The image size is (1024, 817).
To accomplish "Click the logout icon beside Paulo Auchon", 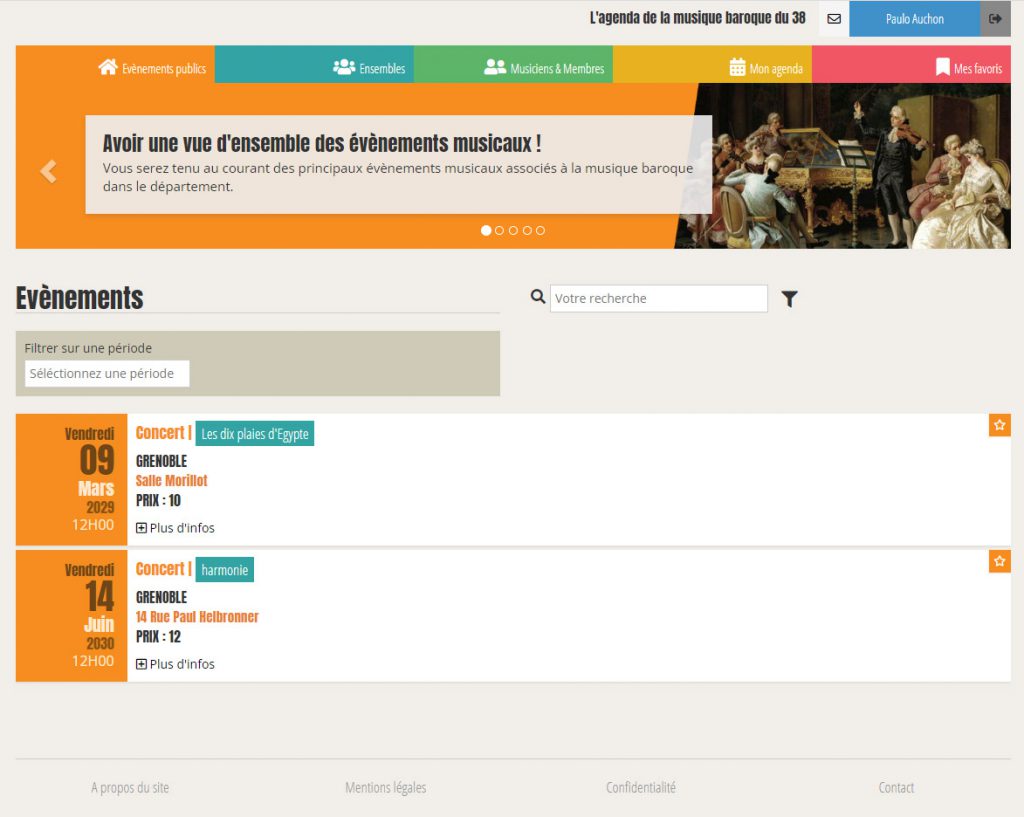I will tap(995, 19).
